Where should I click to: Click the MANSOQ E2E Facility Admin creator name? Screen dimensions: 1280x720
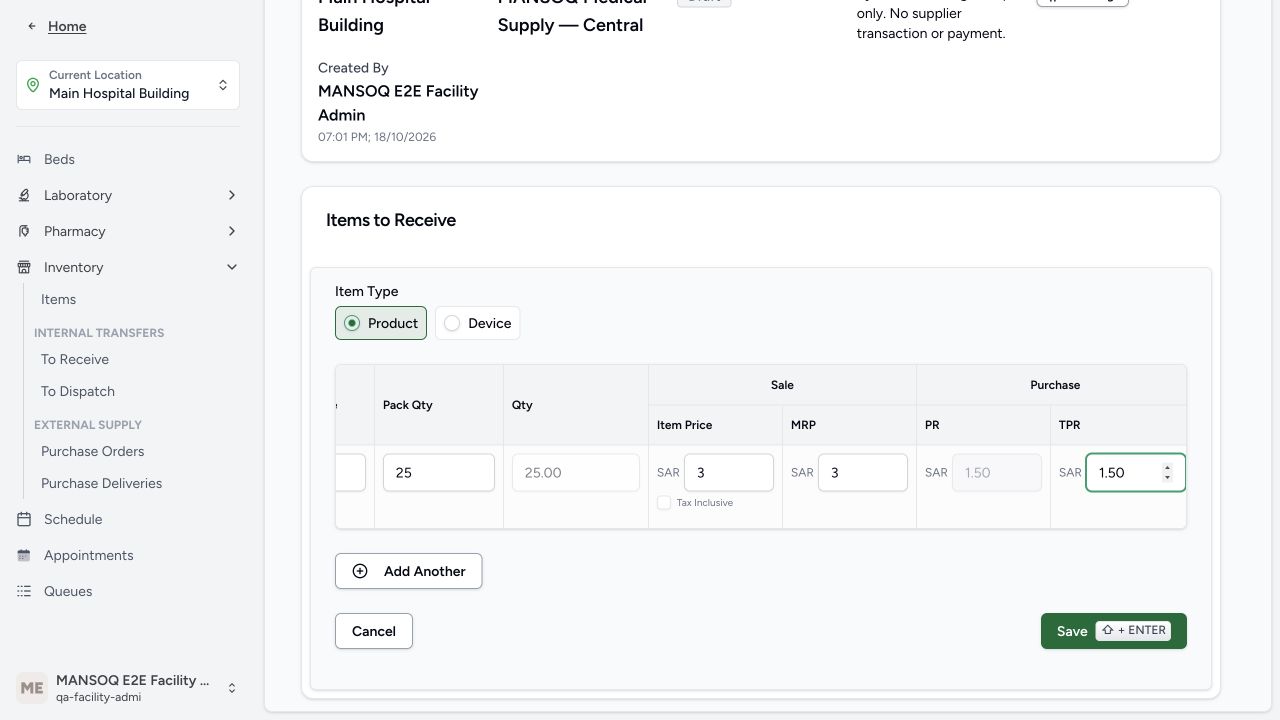tap(398, 103)
